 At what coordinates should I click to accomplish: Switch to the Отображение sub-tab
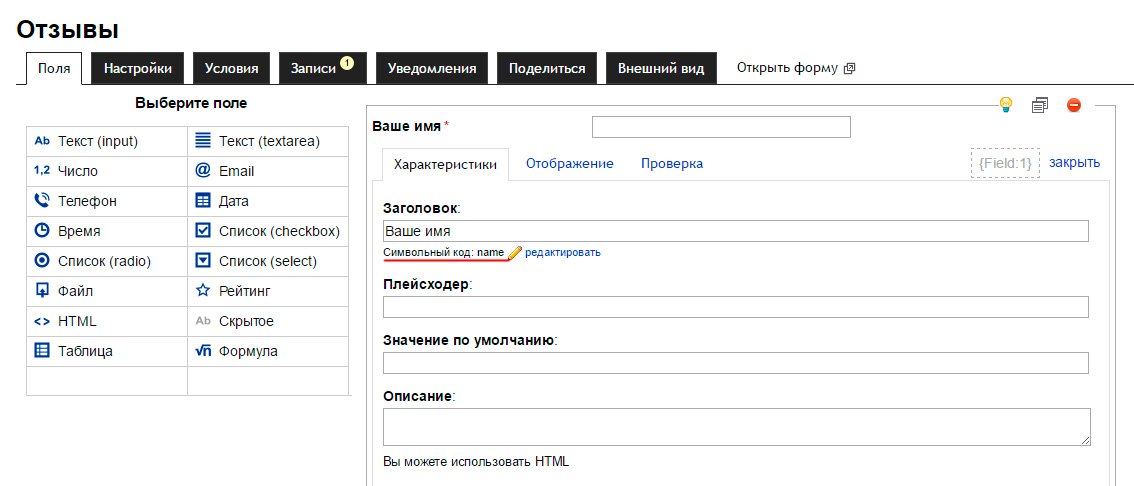pyautogui.click(x=569, y=163)
